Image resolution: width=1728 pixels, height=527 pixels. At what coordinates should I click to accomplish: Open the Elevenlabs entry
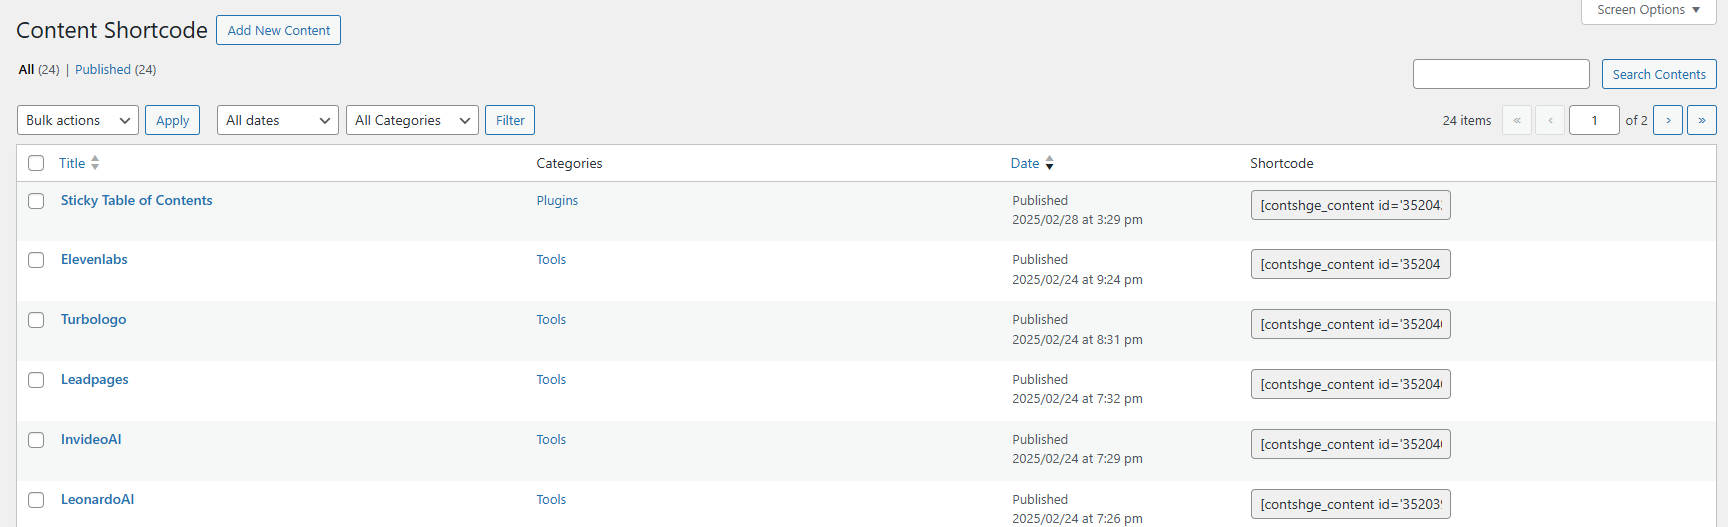(94, 259)
